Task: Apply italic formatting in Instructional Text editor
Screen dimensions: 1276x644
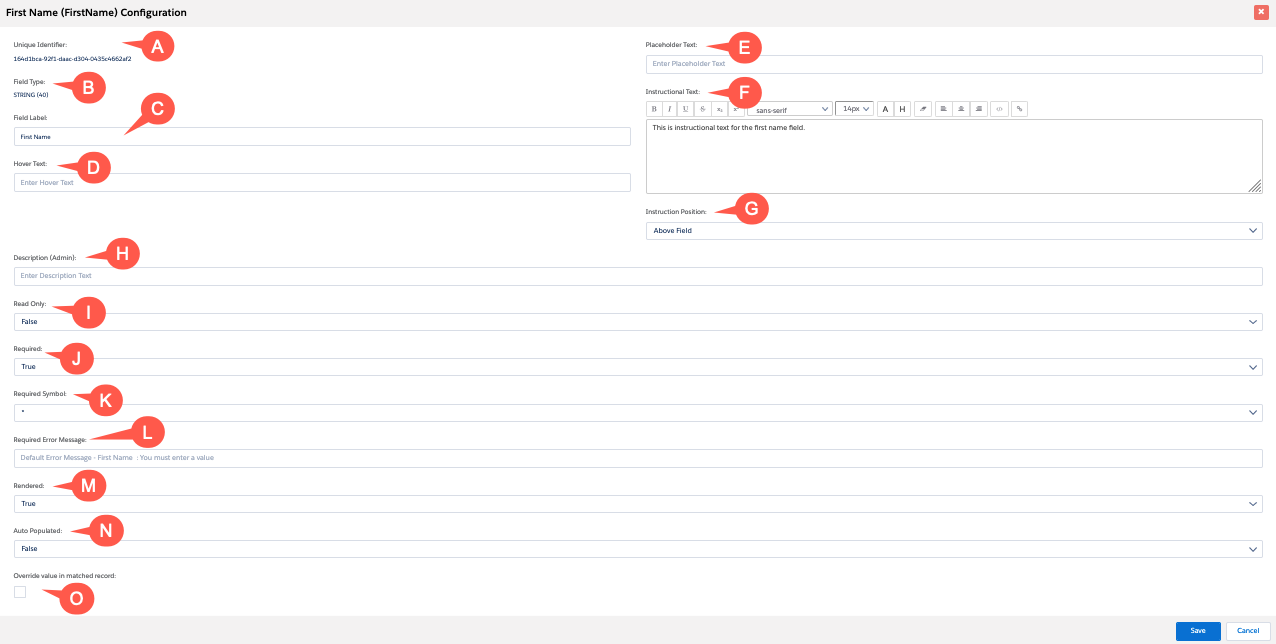Action: coord(670,109)
